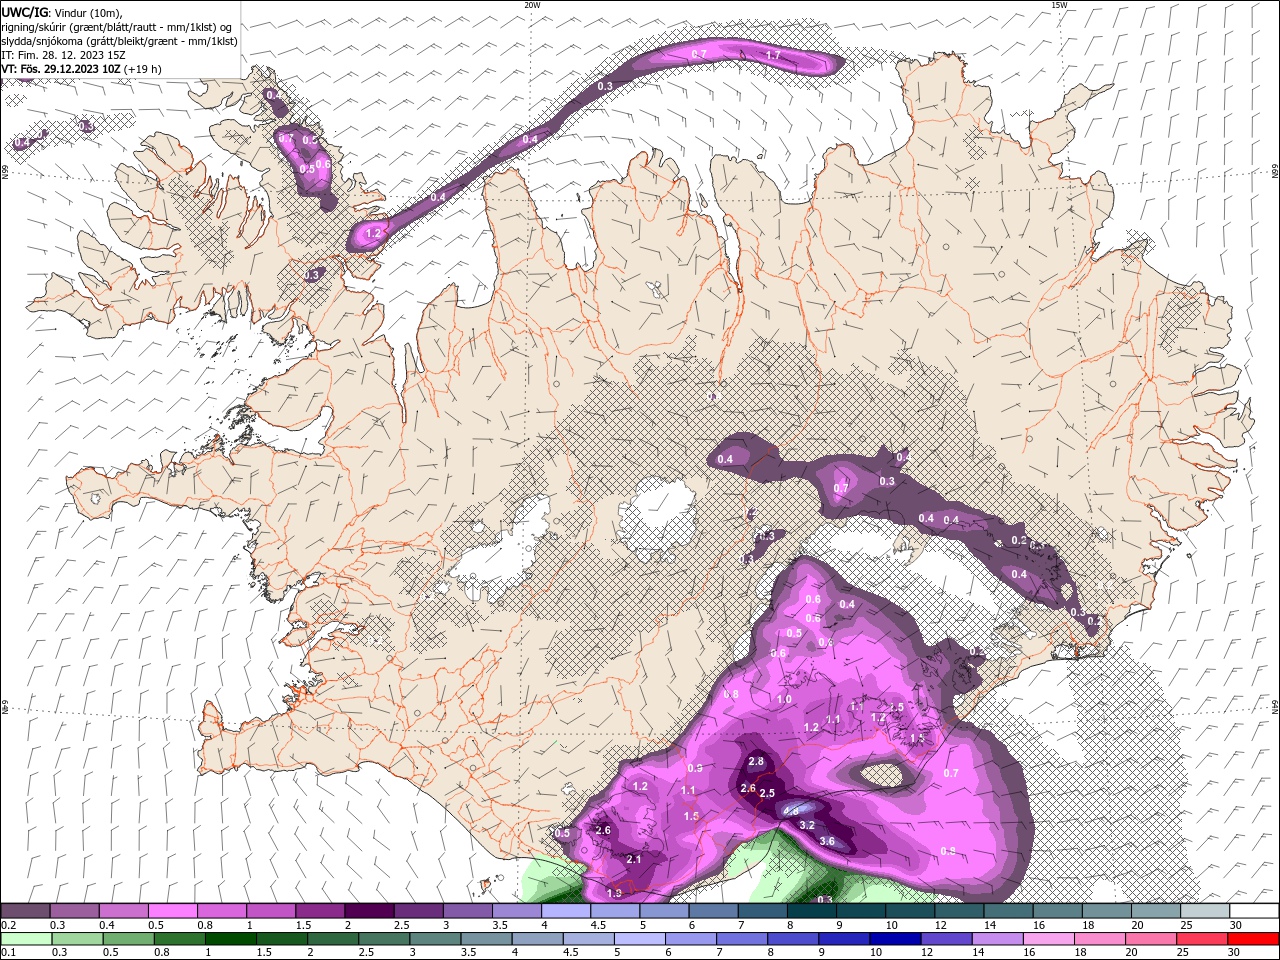Click the 'IT: Fim. 28. 12. 2023 15Z' line
The width and height of the screenshot is (1280, 960).
(63, 55)
